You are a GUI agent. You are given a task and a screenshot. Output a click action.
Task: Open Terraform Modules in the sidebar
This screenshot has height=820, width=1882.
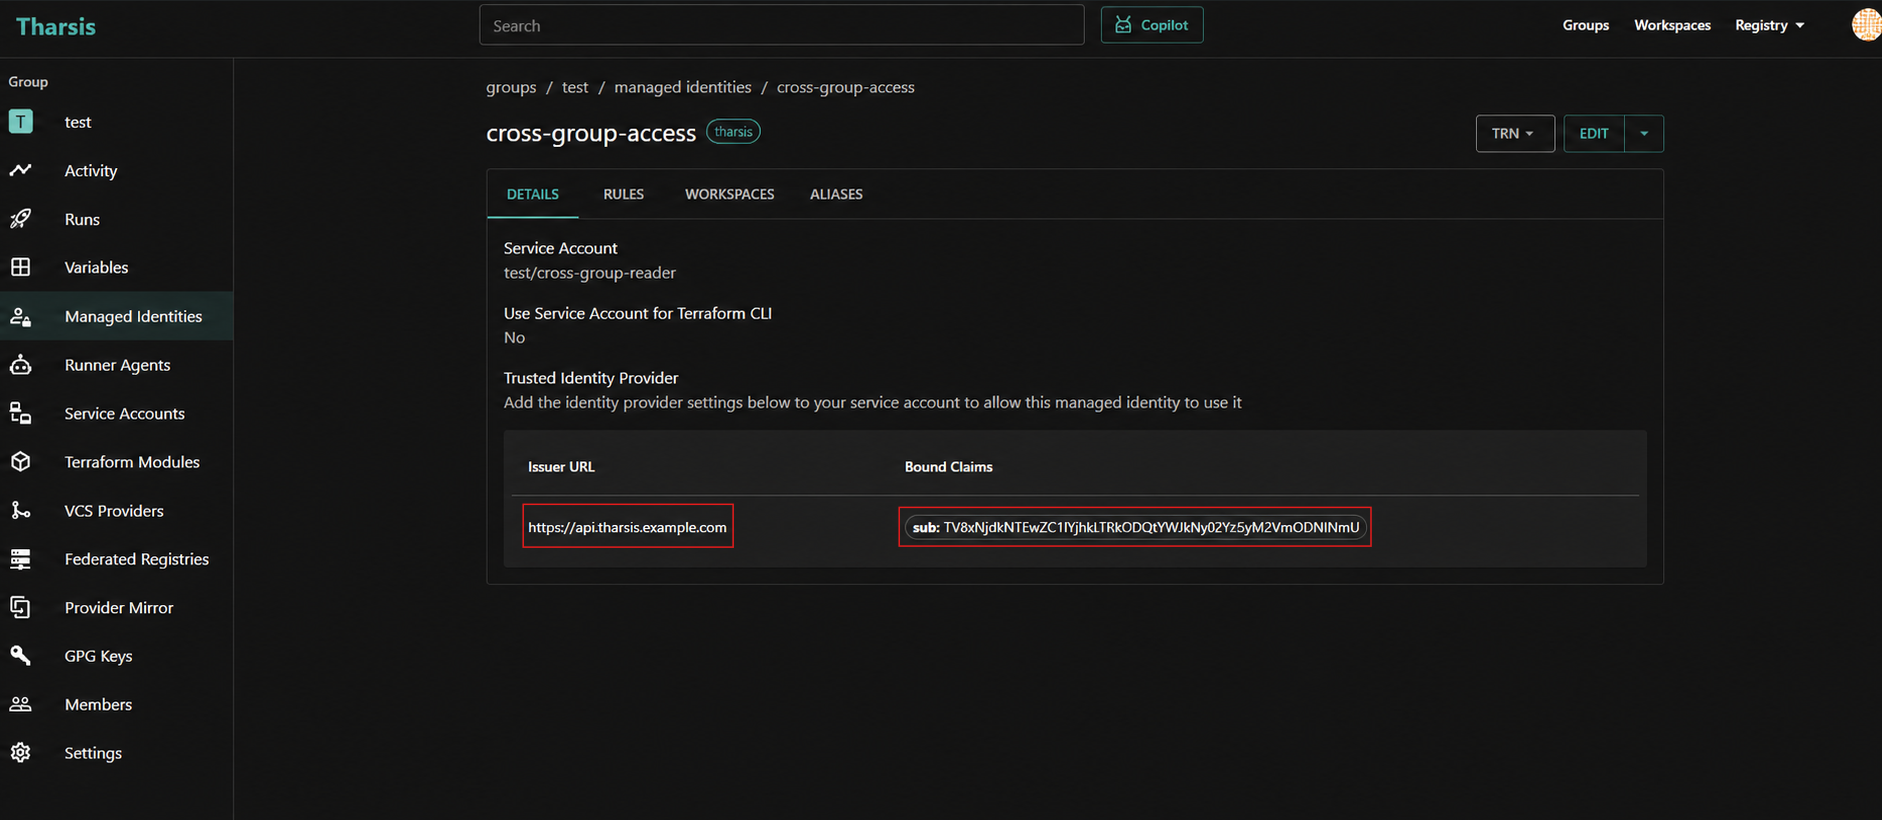pos(117,462)
